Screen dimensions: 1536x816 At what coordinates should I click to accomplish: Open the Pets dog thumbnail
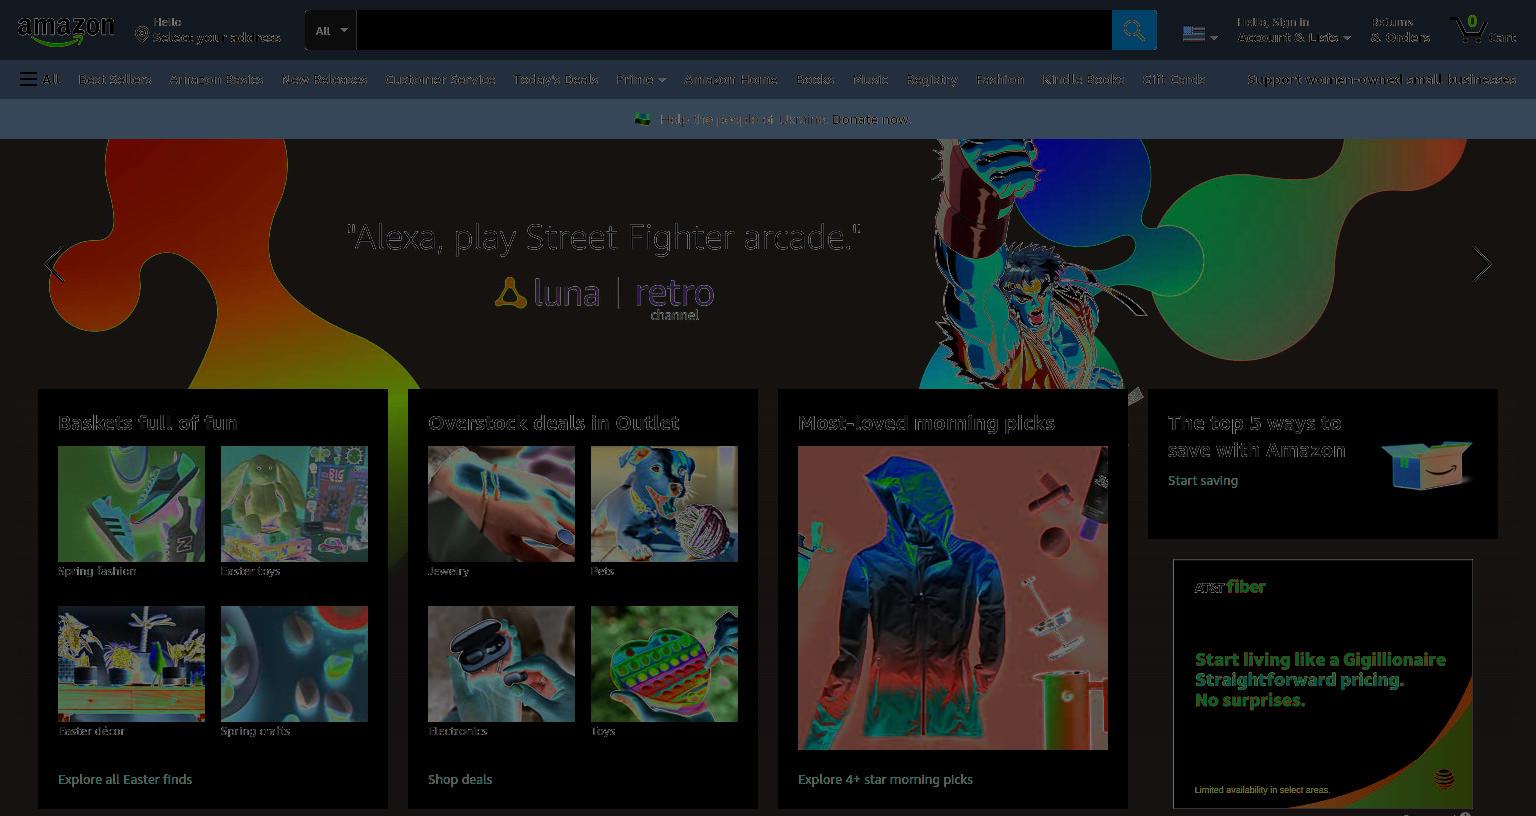[664, 504]
